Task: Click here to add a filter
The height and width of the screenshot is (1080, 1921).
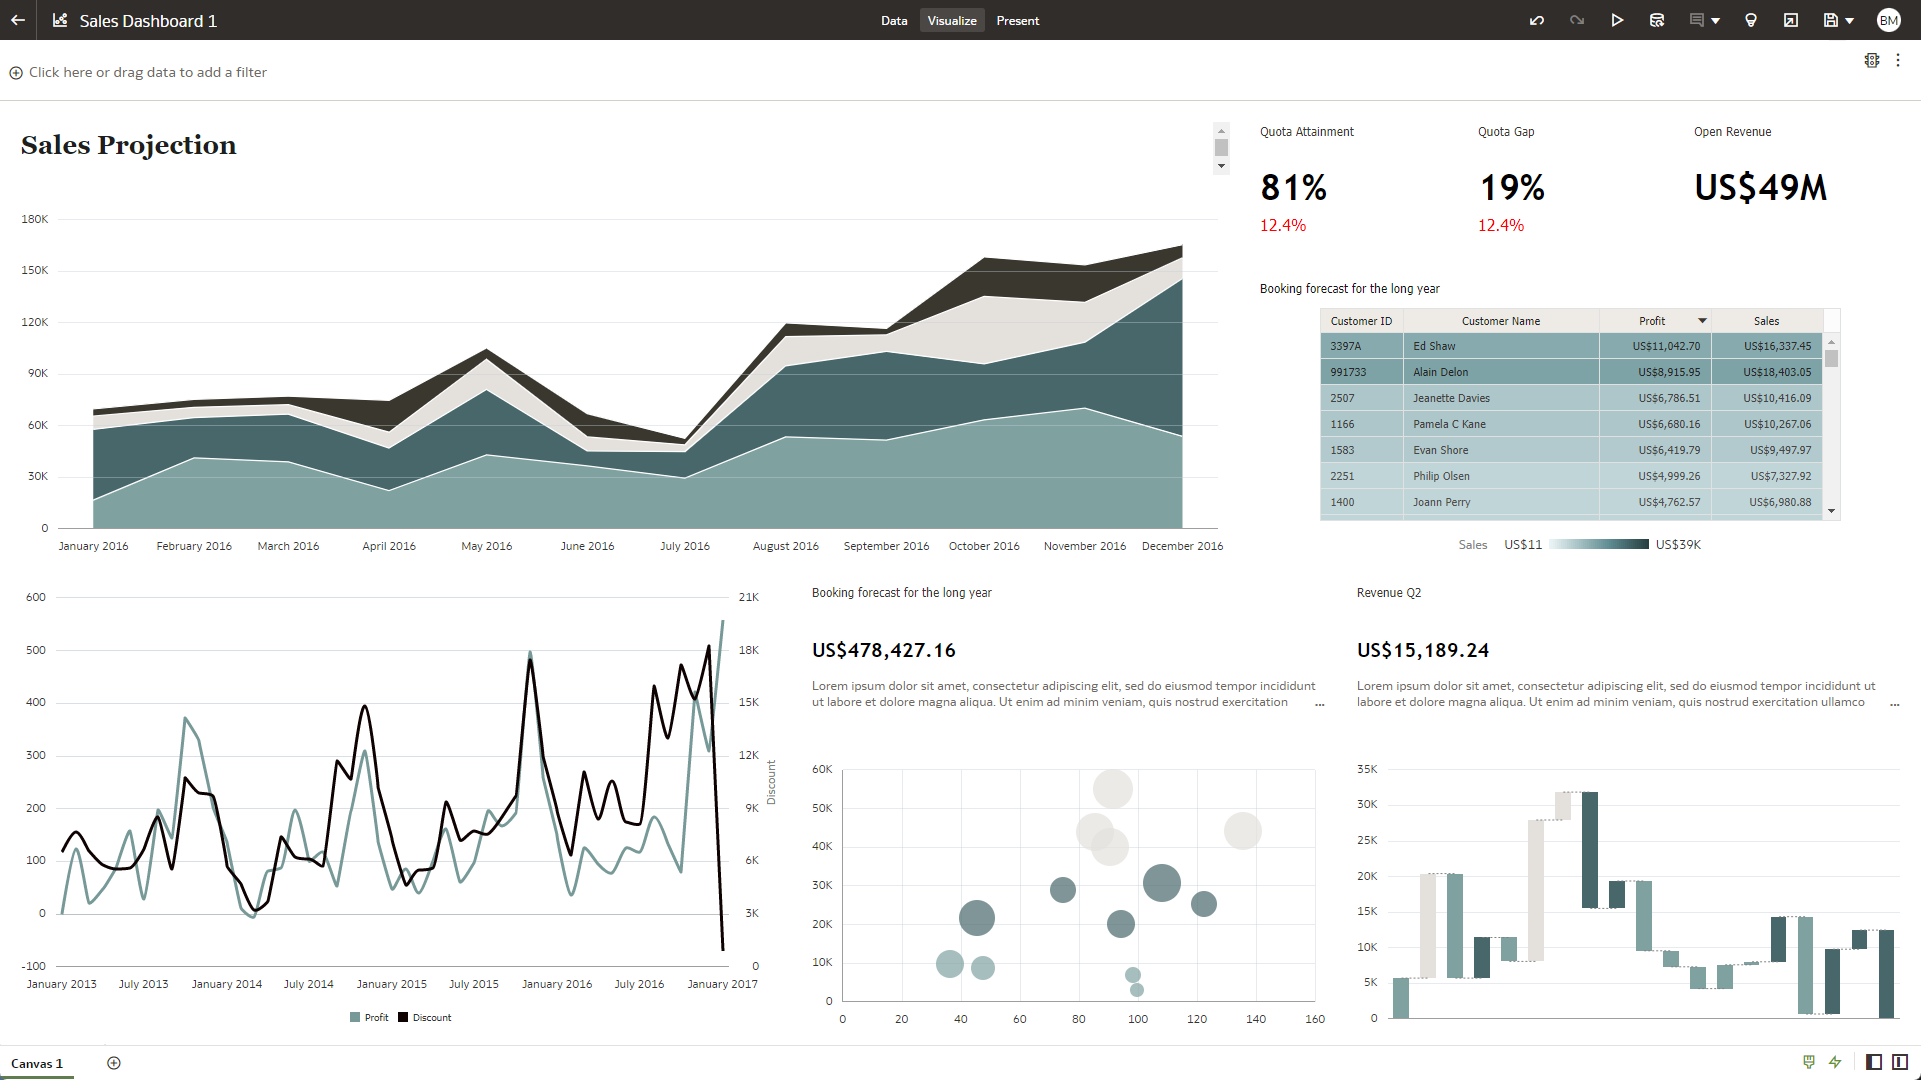Action: [138, 71]
